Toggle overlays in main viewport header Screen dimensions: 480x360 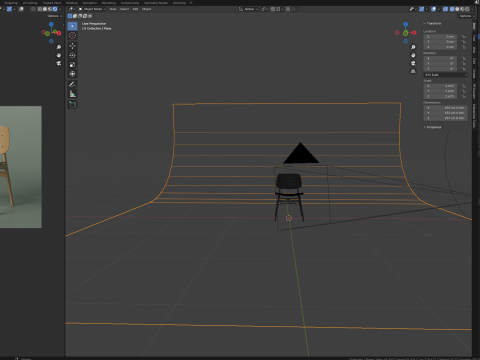433,9
